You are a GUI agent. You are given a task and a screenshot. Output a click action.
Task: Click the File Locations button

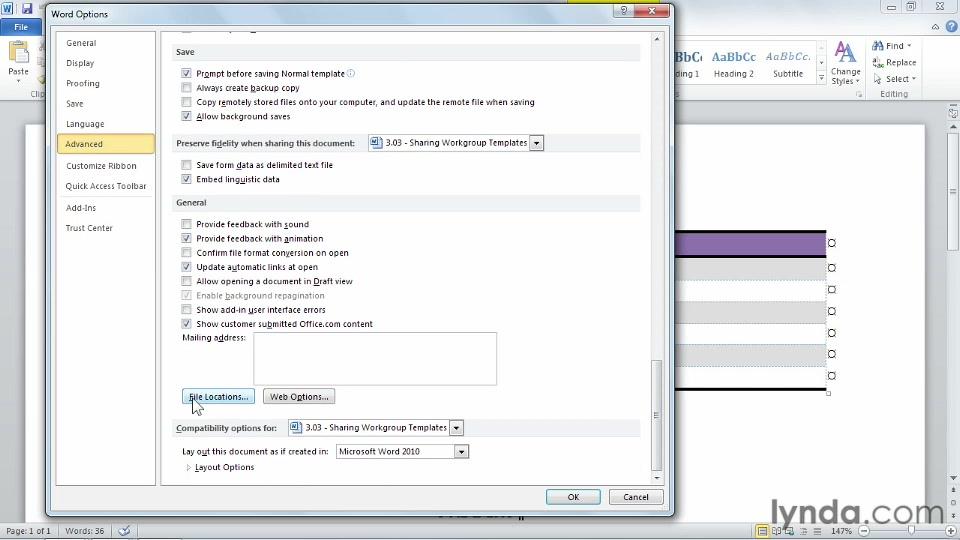[219, 397]
